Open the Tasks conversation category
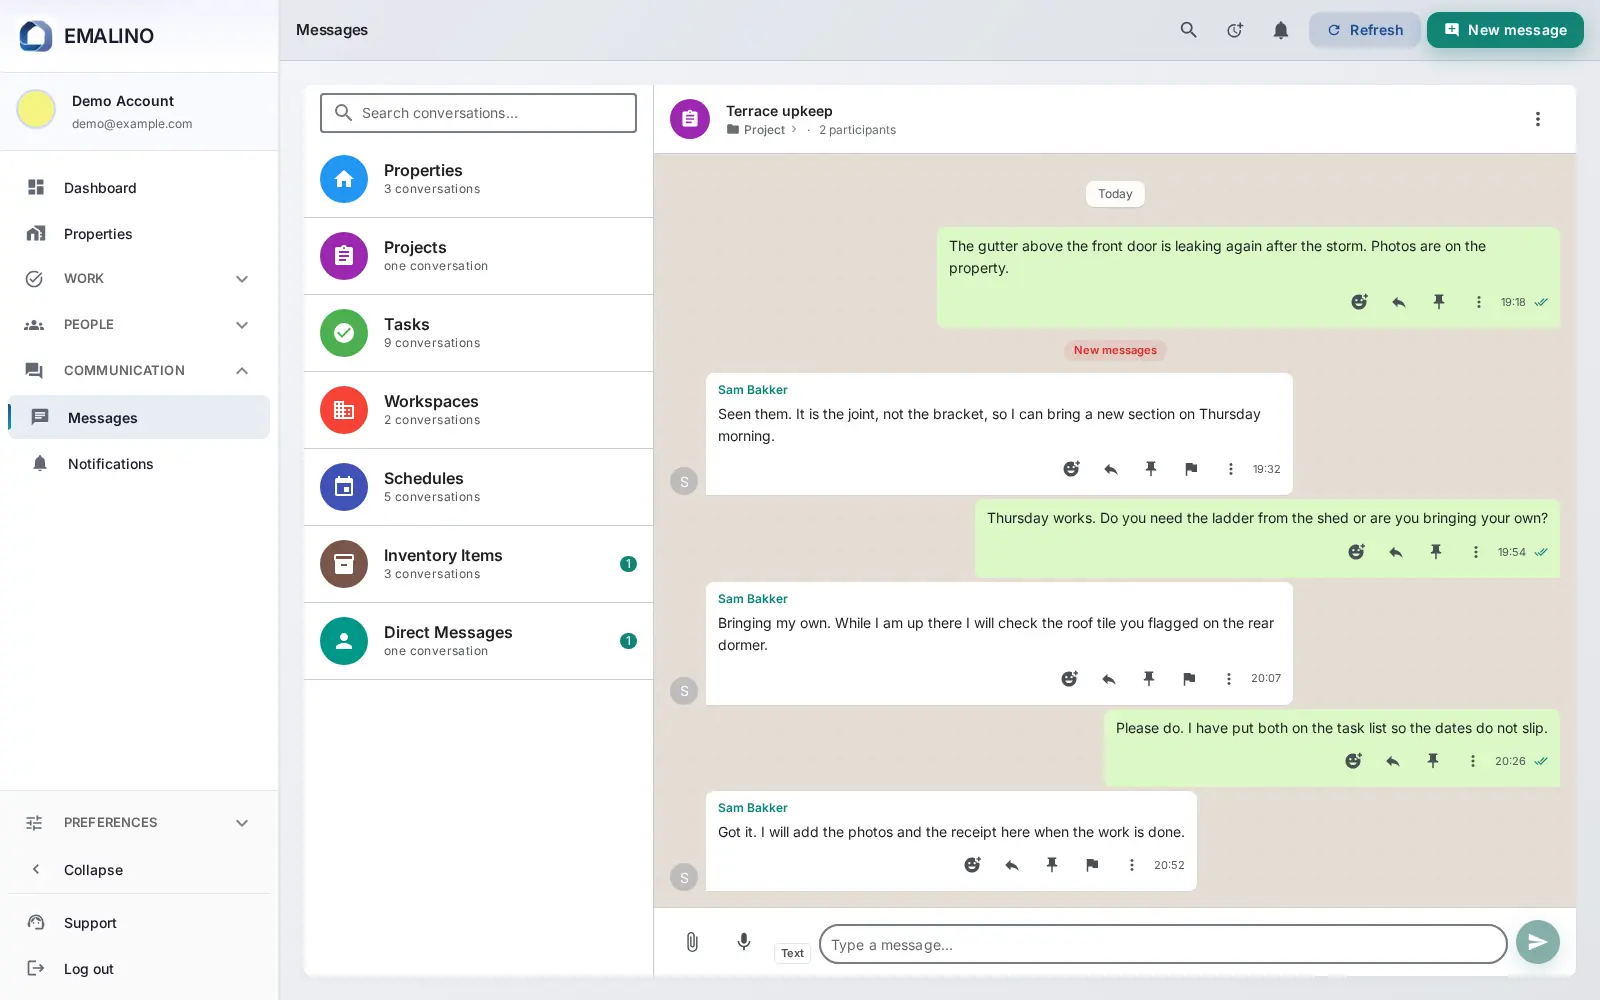The image size is (1600, 1000). tap(478, 333)
